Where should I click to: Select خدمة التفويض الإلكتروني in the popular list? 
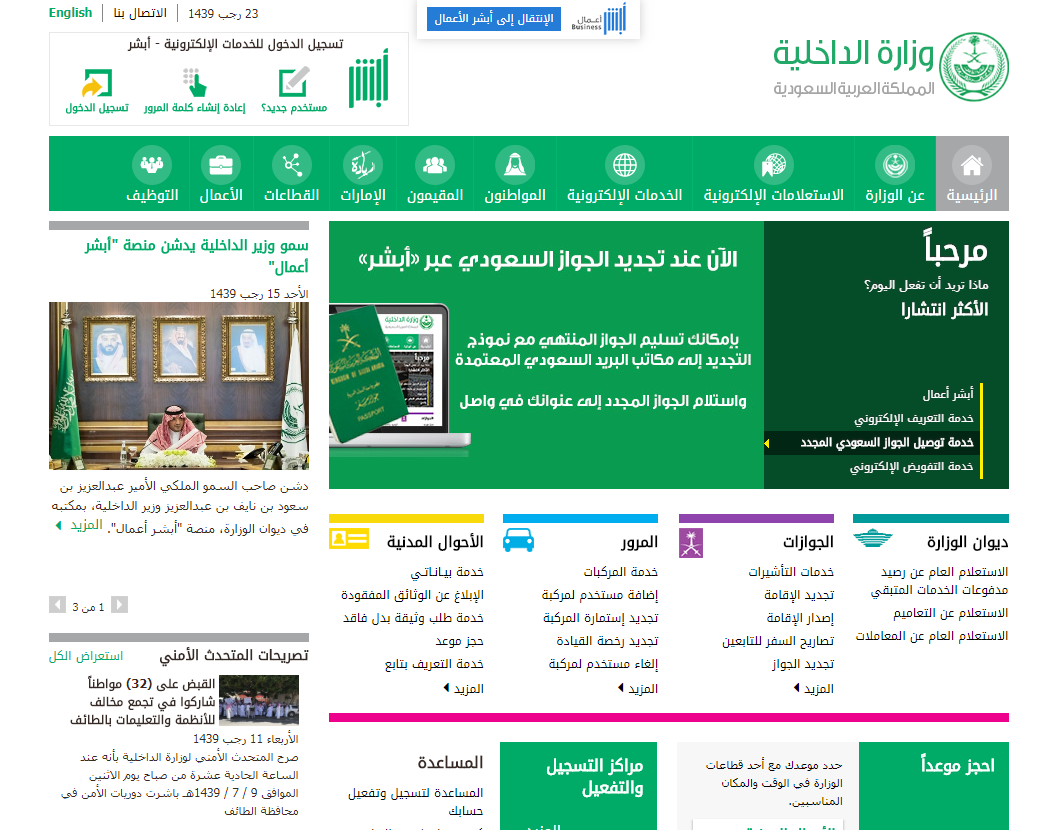click(911, 467)
